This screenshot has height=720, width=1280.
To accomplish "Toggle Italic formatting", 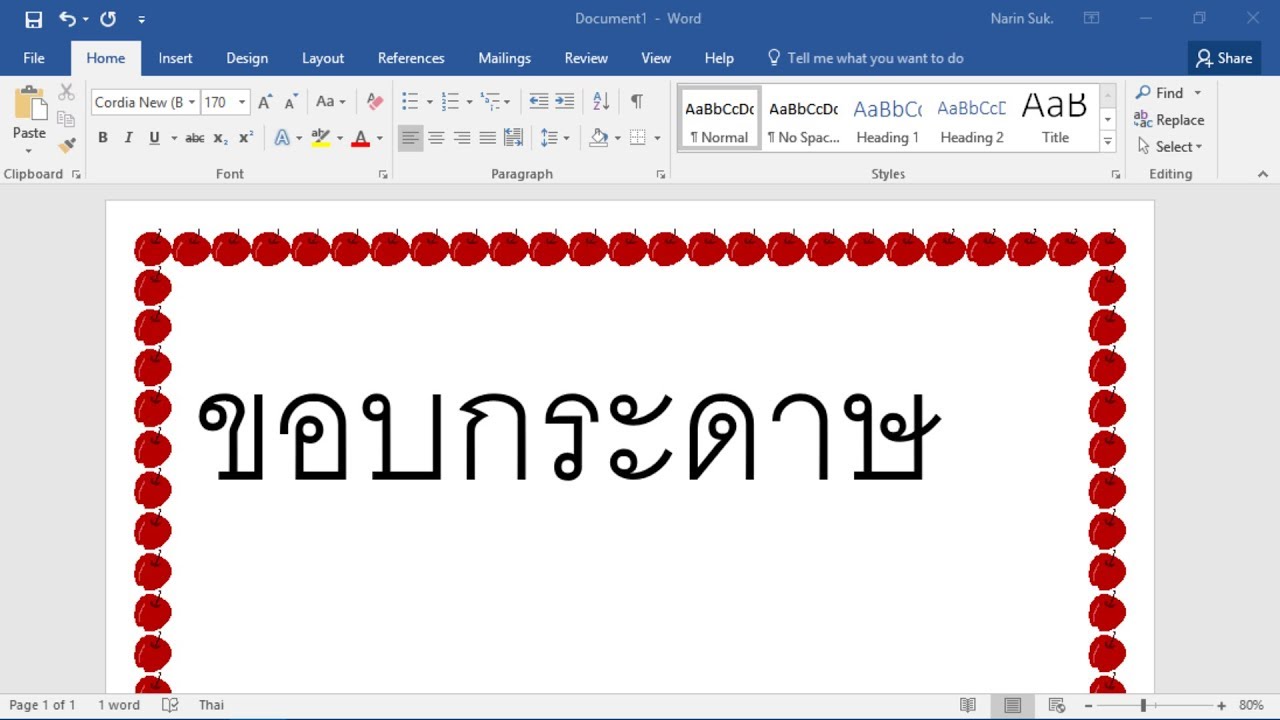I will point(128,138).
